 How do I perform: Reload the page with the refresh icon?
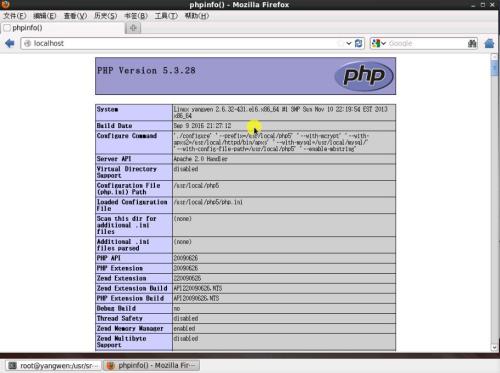359,43
